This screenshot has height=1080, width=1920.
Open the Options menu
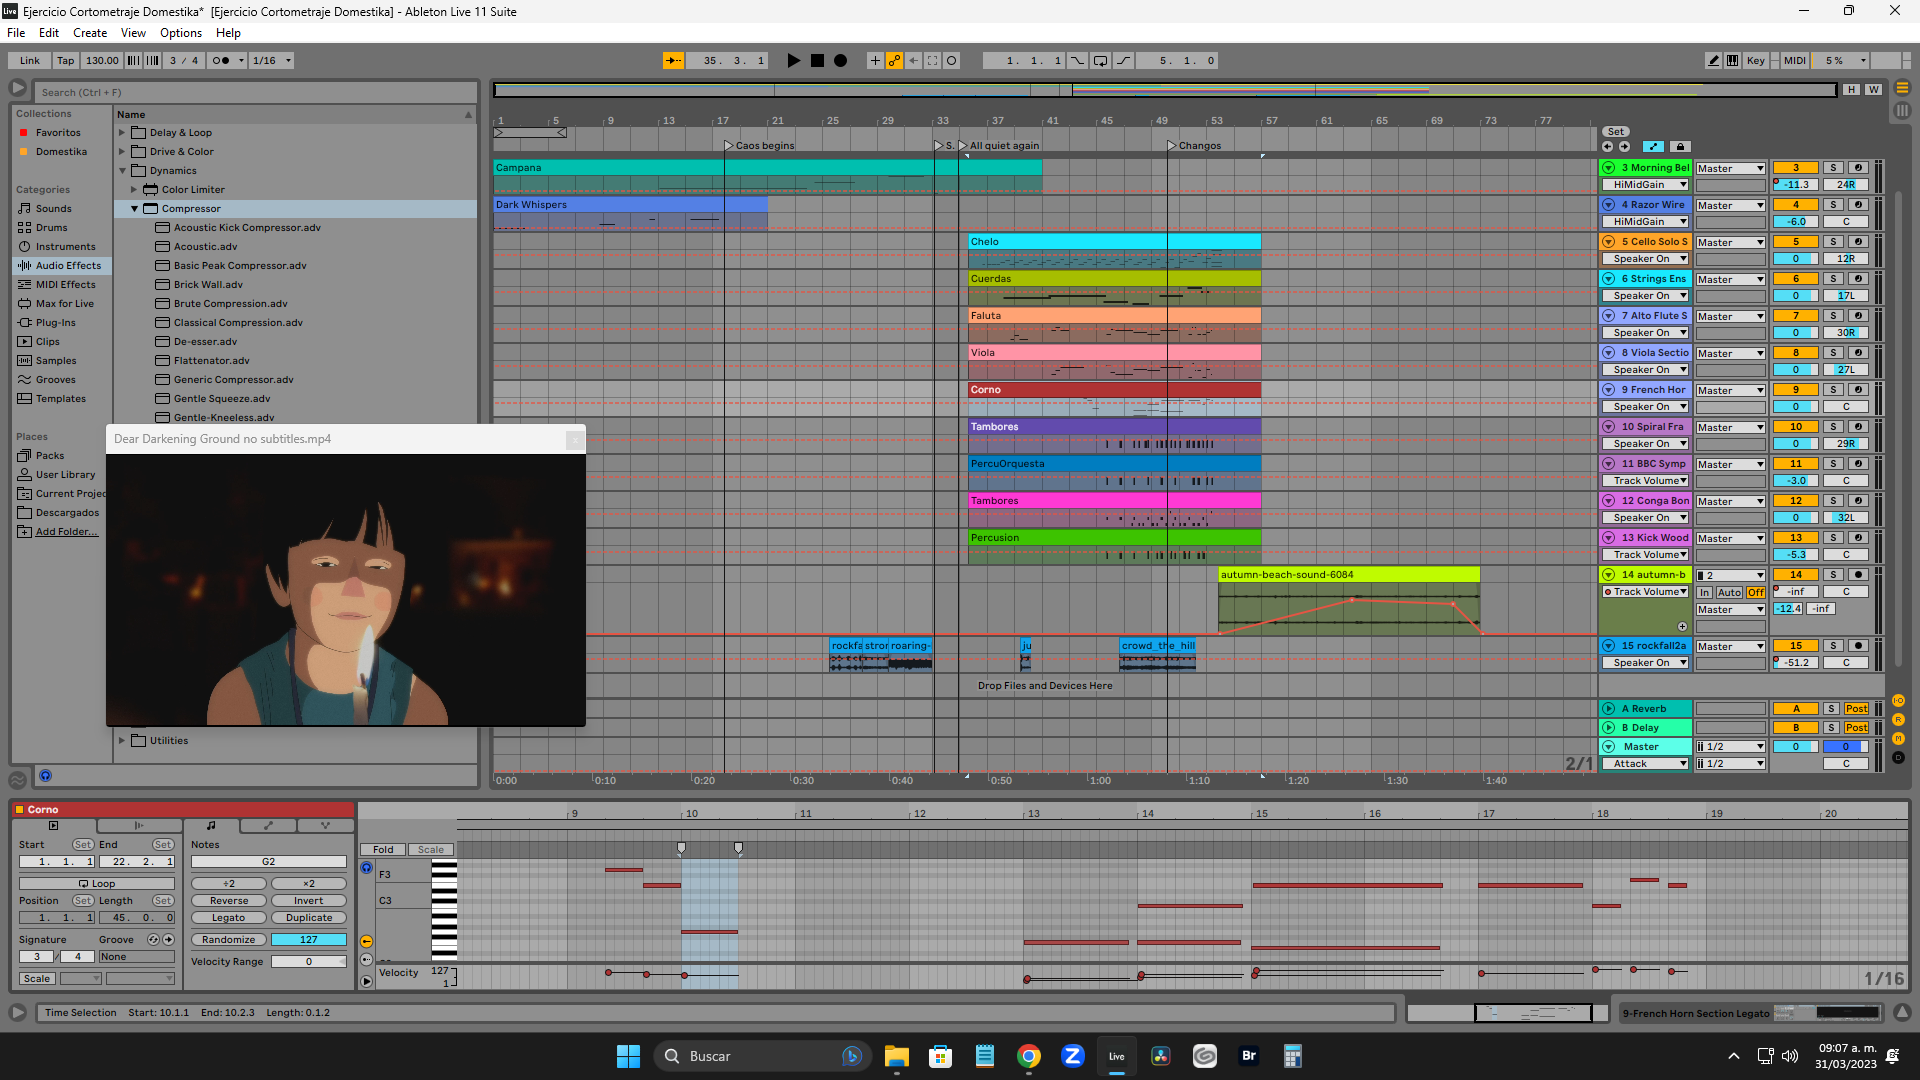[x=181, y=33]
